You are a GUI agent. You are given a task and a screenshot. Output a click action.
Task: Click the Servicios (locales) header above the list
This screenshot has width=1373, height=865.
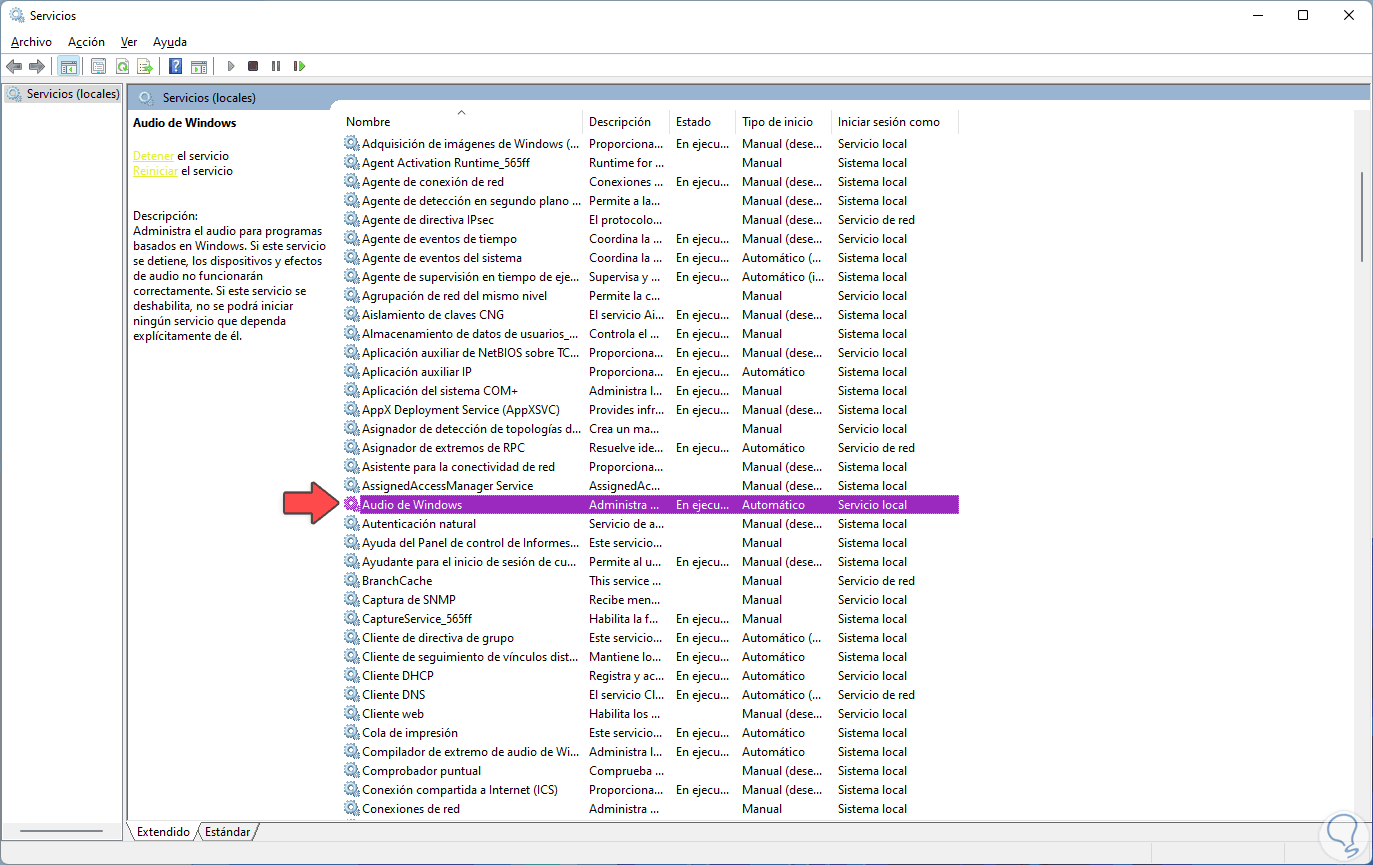209,98
